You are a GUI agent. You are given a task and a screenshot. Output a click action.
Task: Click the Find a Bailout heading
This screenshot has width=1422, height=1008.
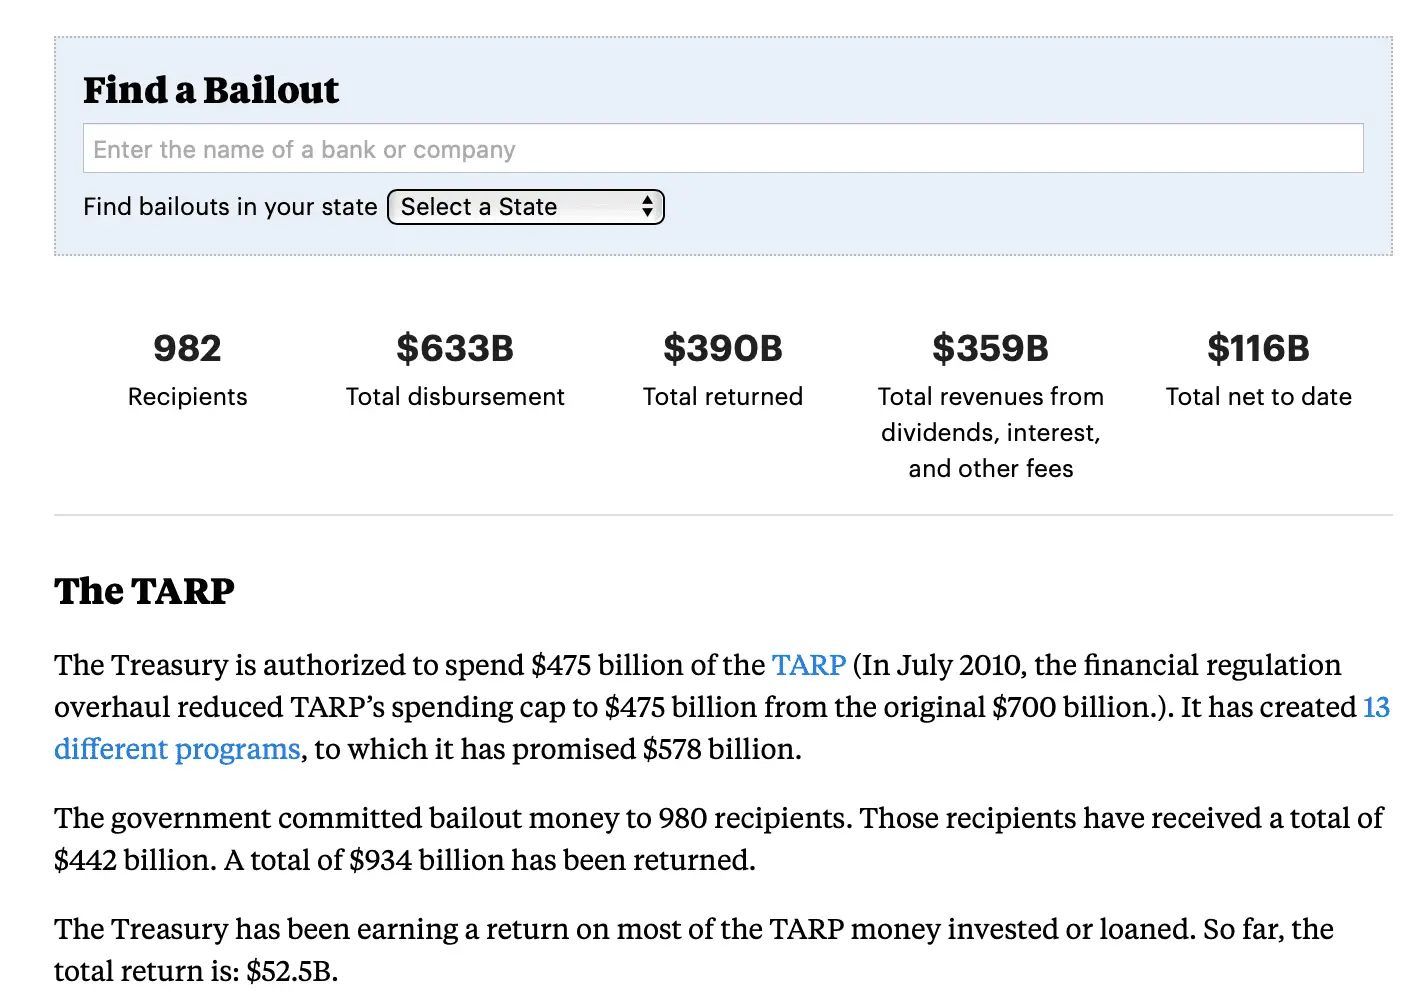[x=211, y=90]
